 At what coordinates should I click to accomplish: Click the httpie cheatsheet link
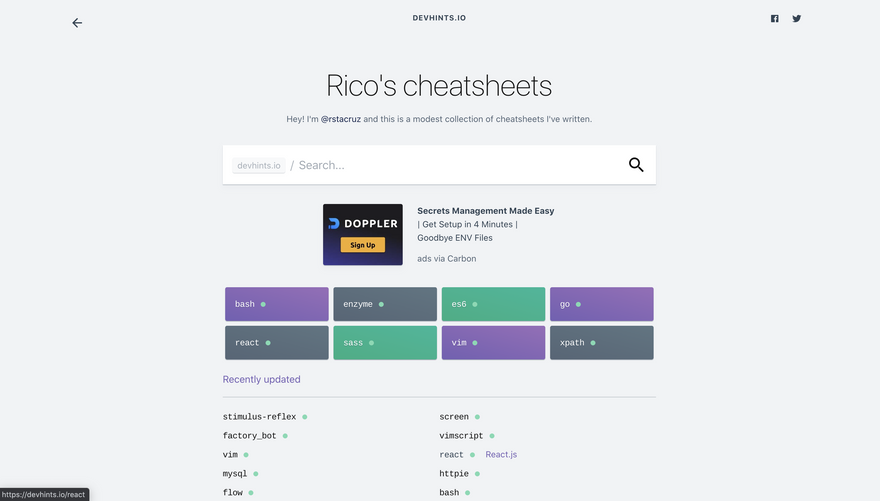pos(454,474)
